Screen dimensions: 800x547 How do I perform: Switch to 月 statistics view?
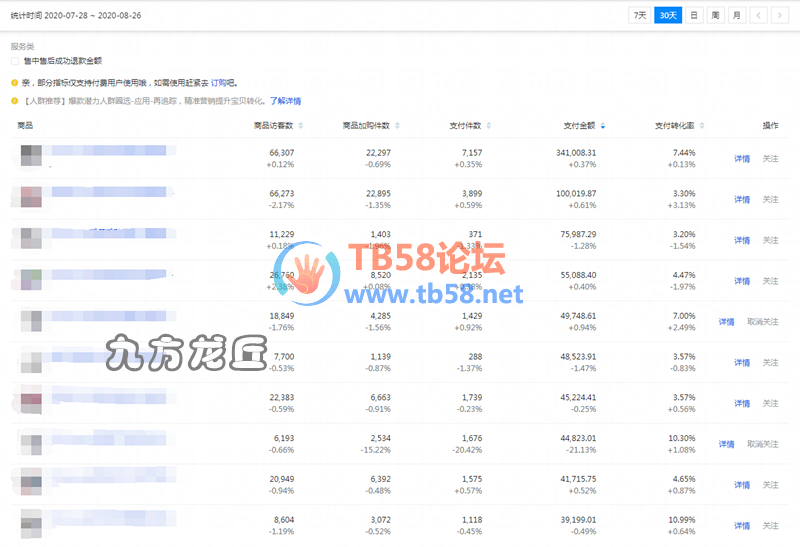(x=736, y=15)
